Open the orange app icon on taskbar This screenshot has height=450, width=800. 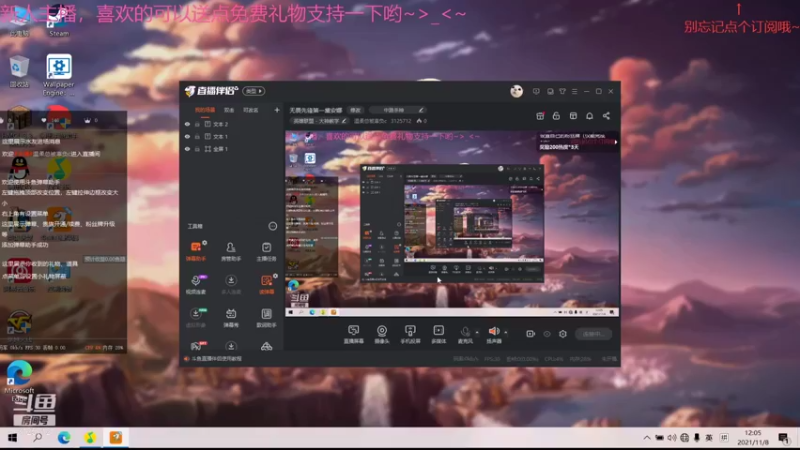[116, 438]
